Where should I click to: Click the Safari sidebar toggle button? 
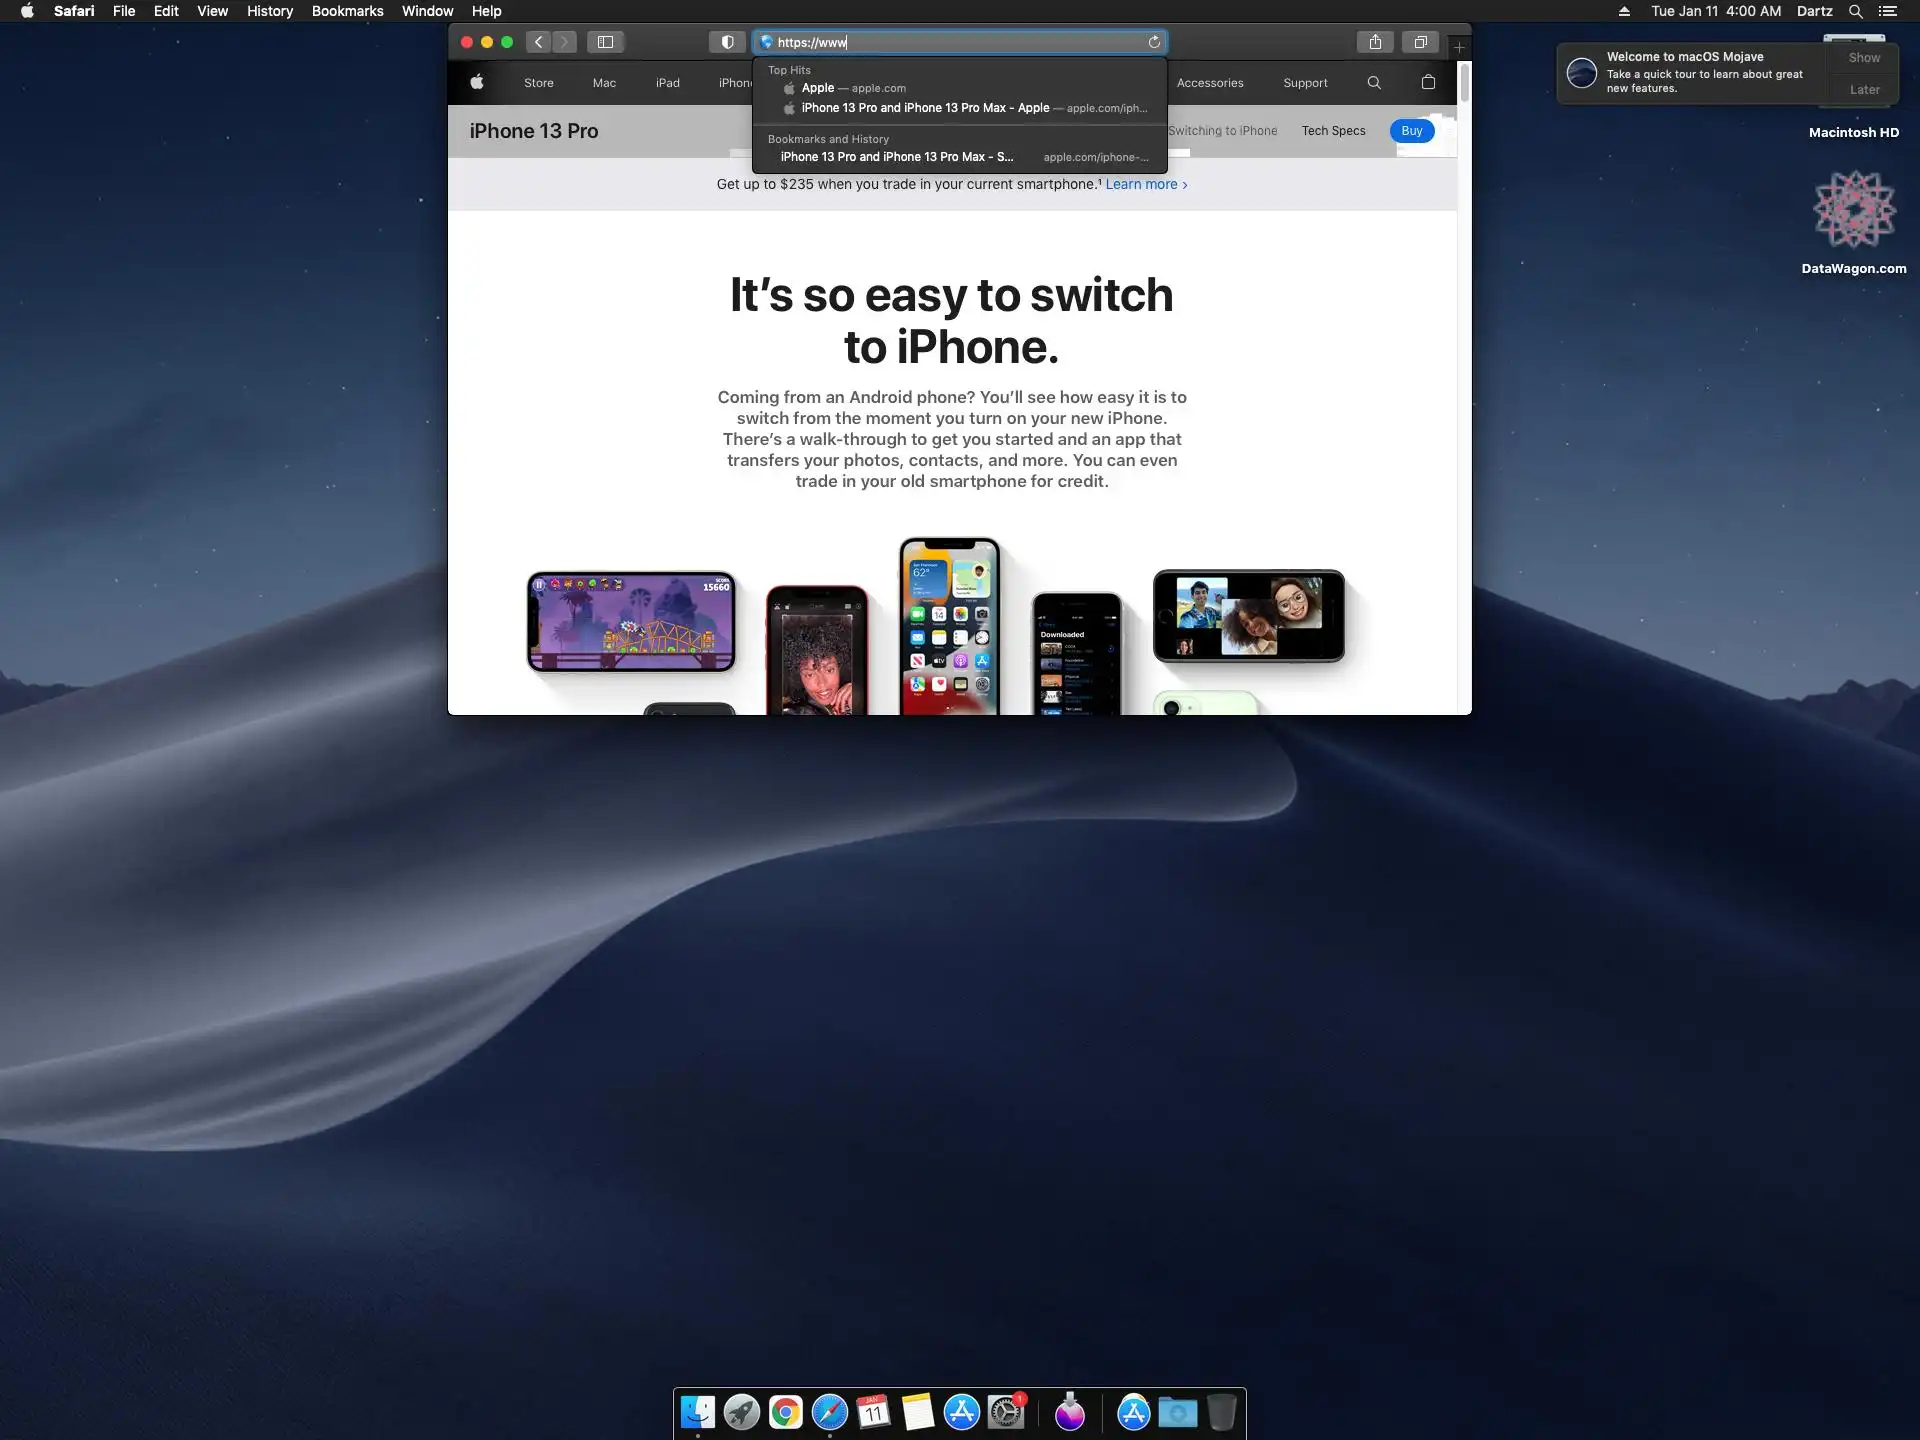pos(605,42)
